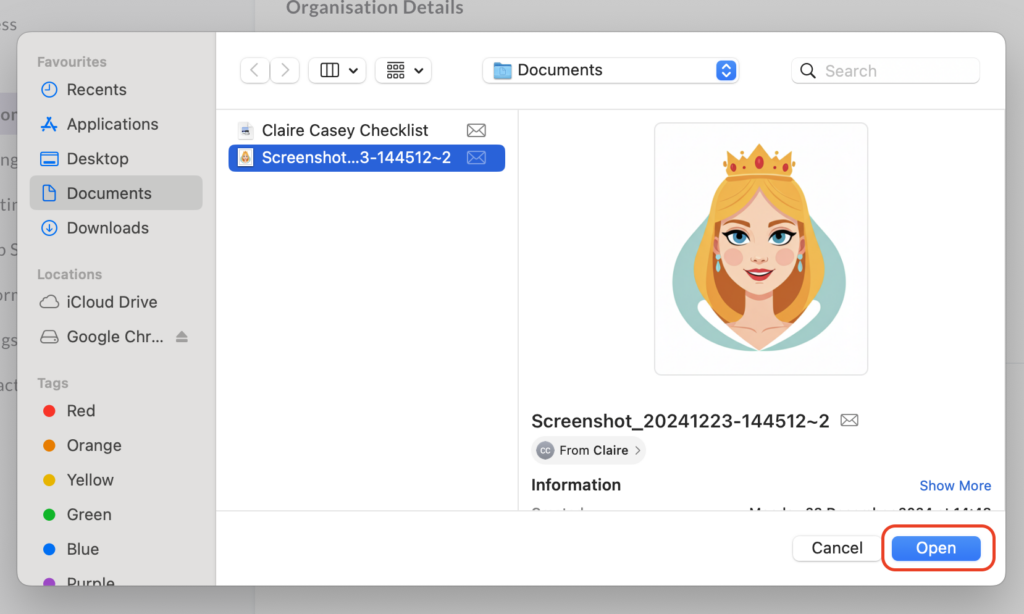Click in the Search field

click(886, 71)
